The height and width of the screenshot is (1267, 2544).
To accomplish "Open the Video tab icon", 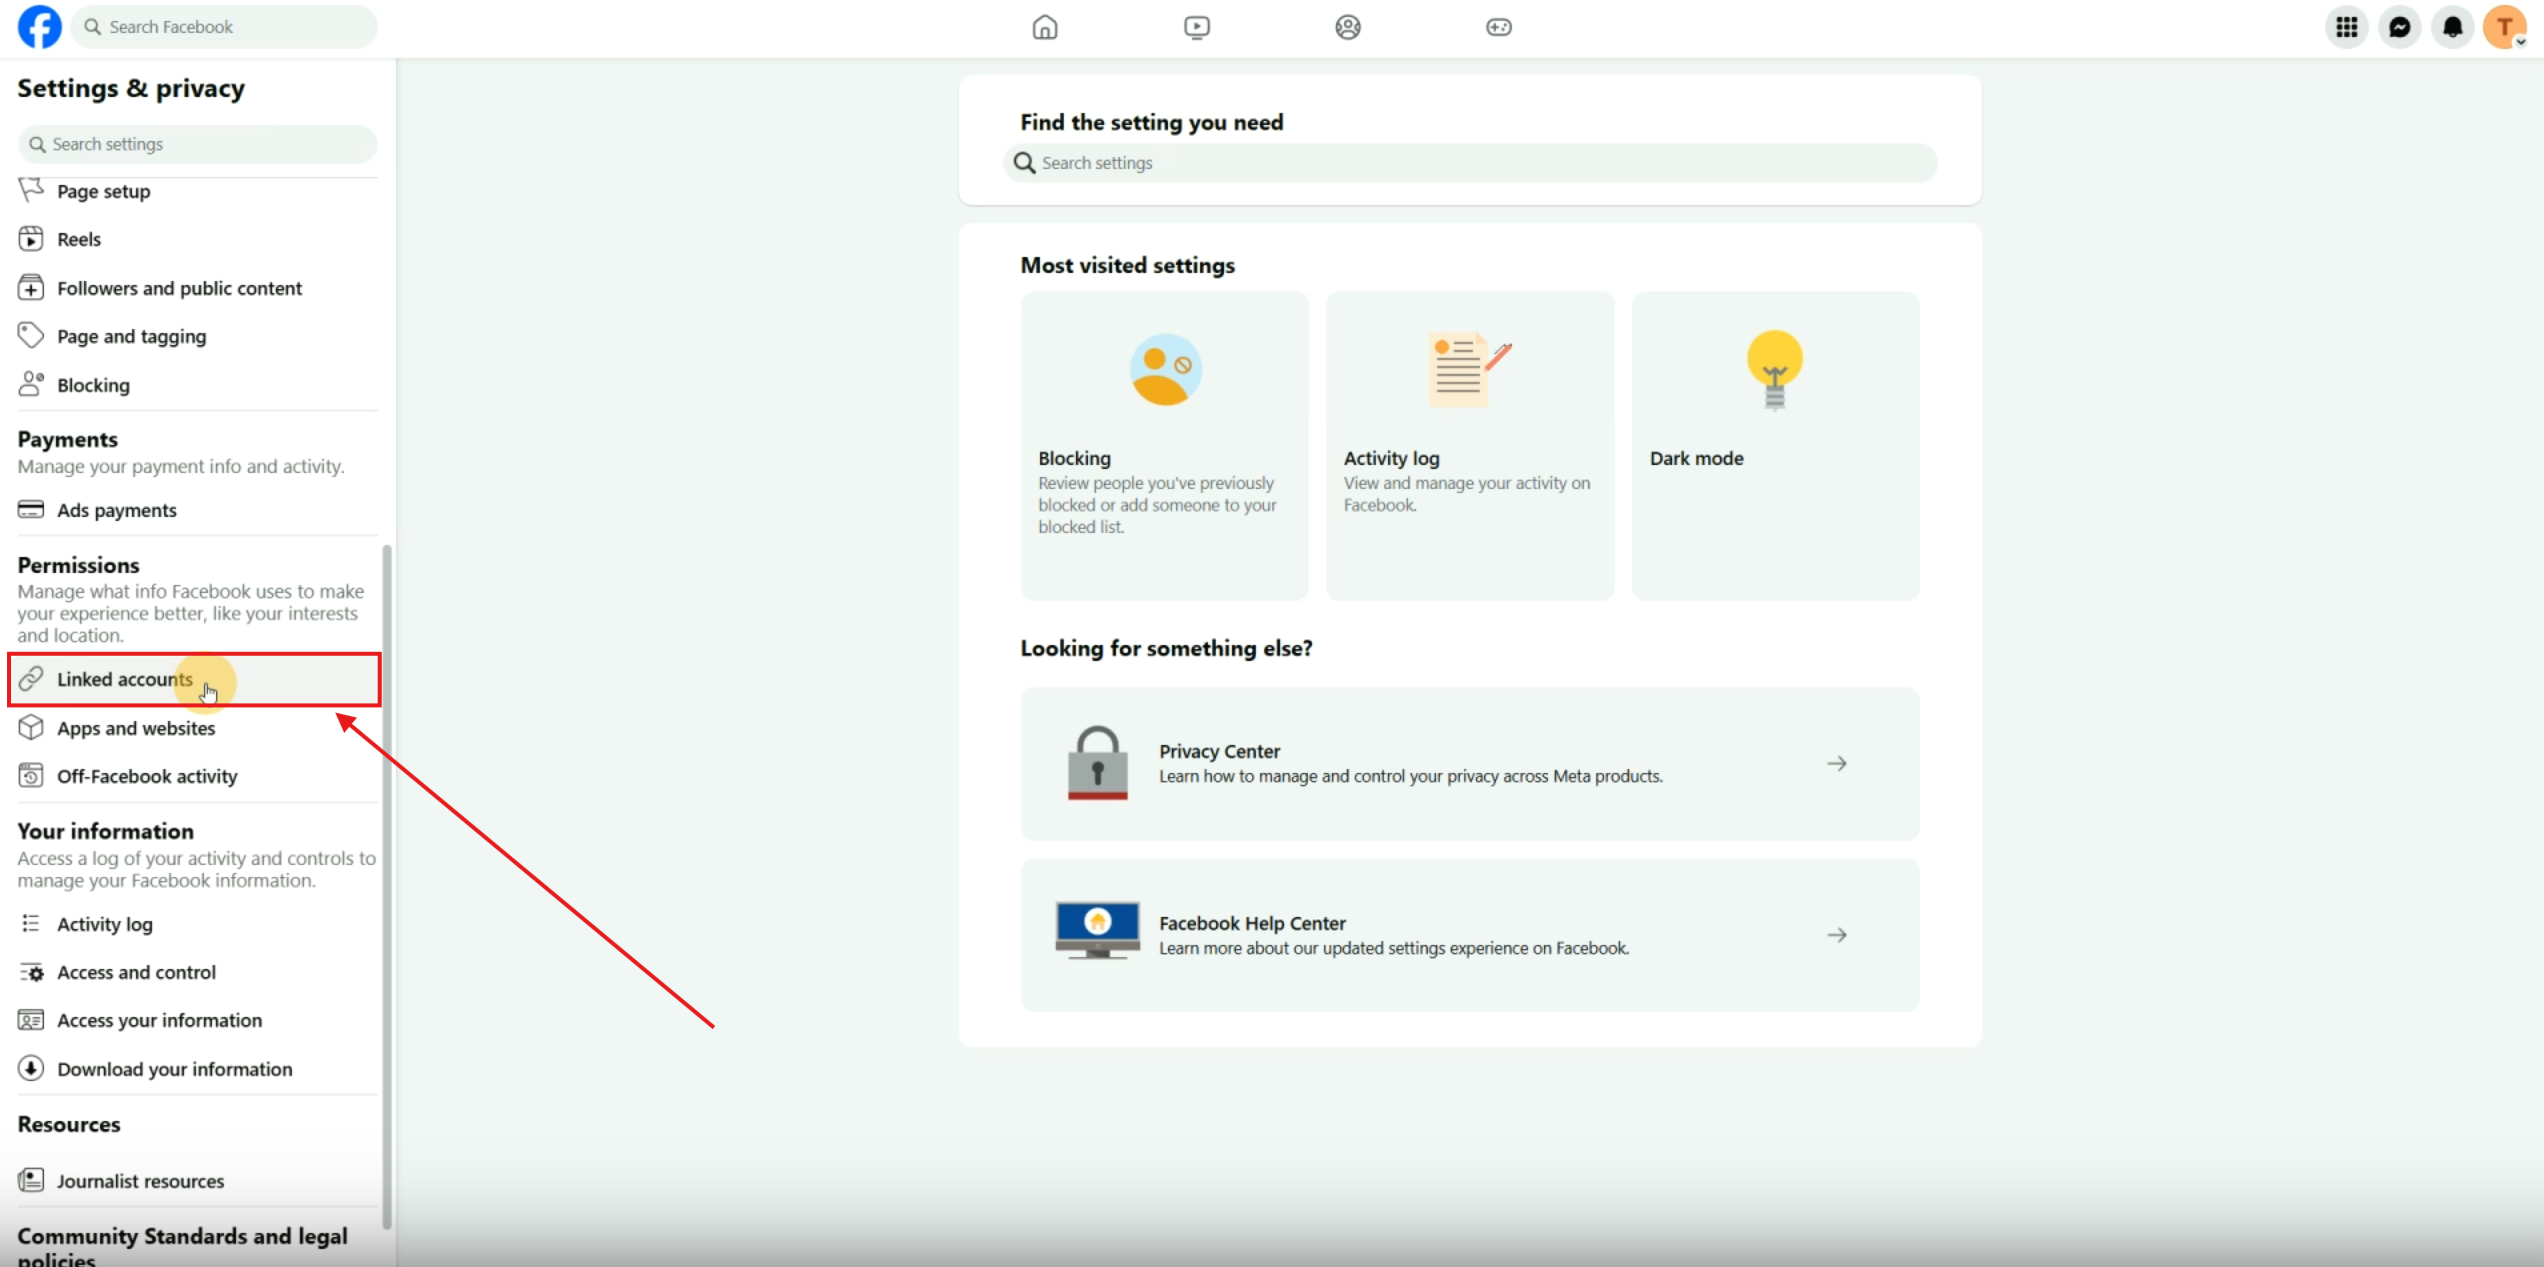I will coord(1197,27).
